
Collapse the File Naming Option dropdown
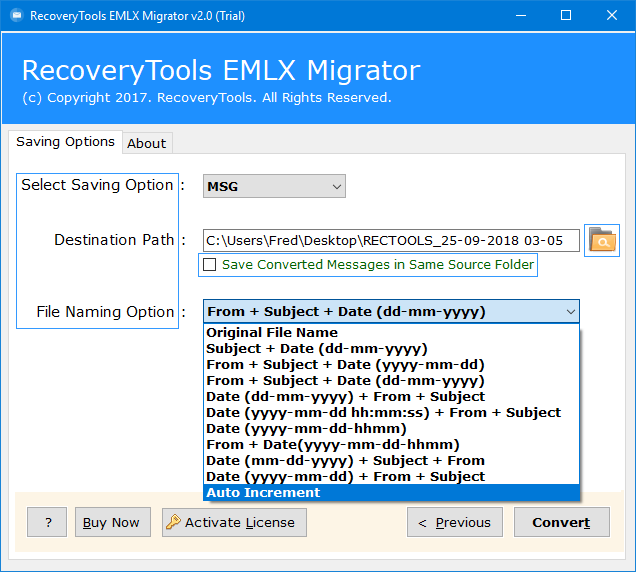(571, 312)
